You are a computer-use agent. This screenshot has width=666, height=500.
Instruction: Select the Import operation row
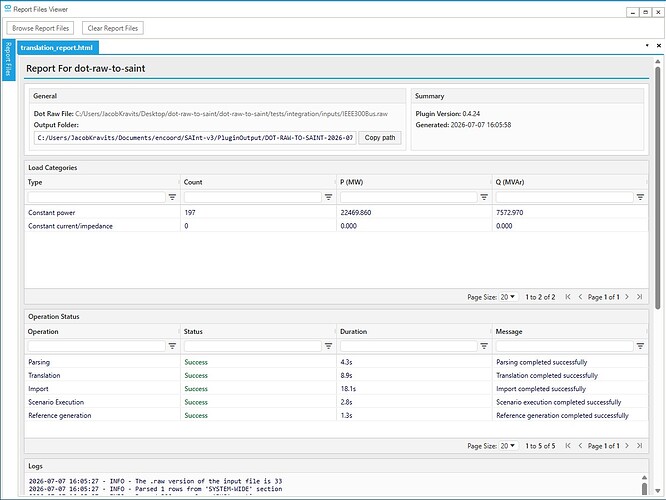336,389
